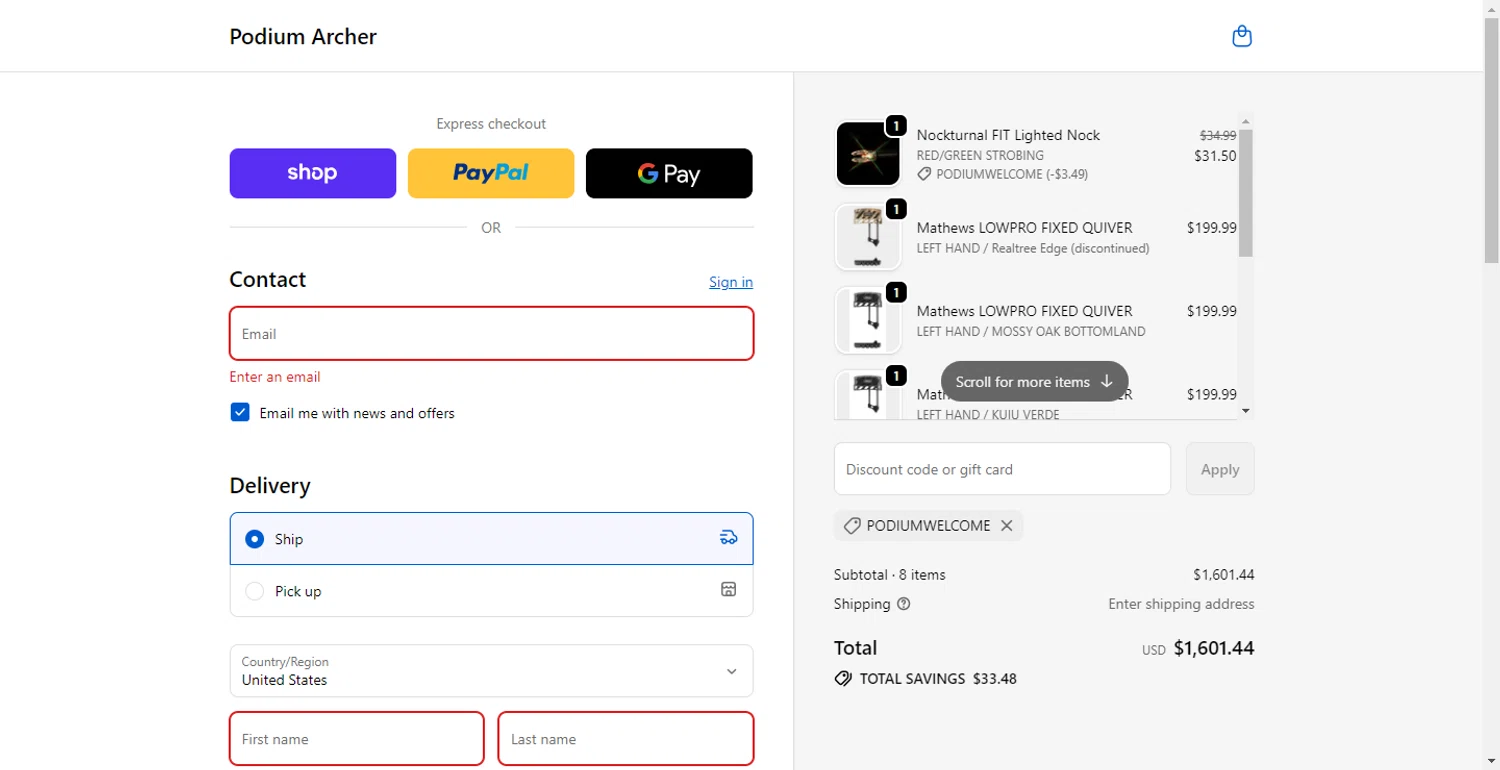
Task: Click the struck-through $34.99 price
Action: [x=1218, y=135]
